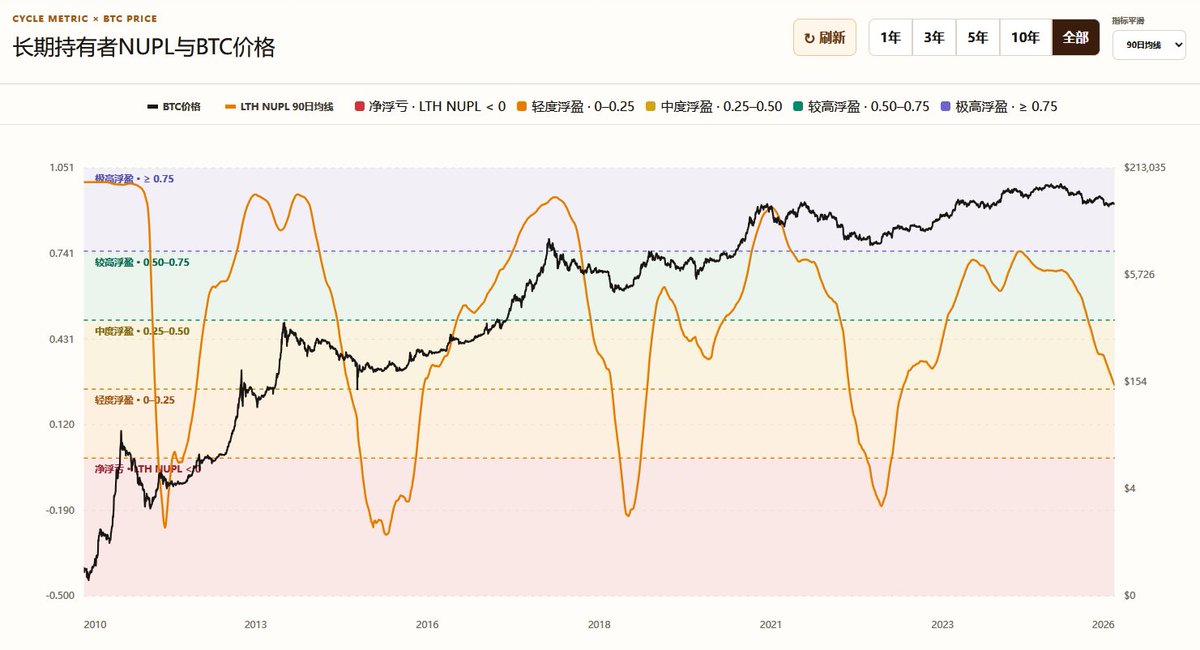
Task: Select the 3年 time range
Action: pos(934,38)
